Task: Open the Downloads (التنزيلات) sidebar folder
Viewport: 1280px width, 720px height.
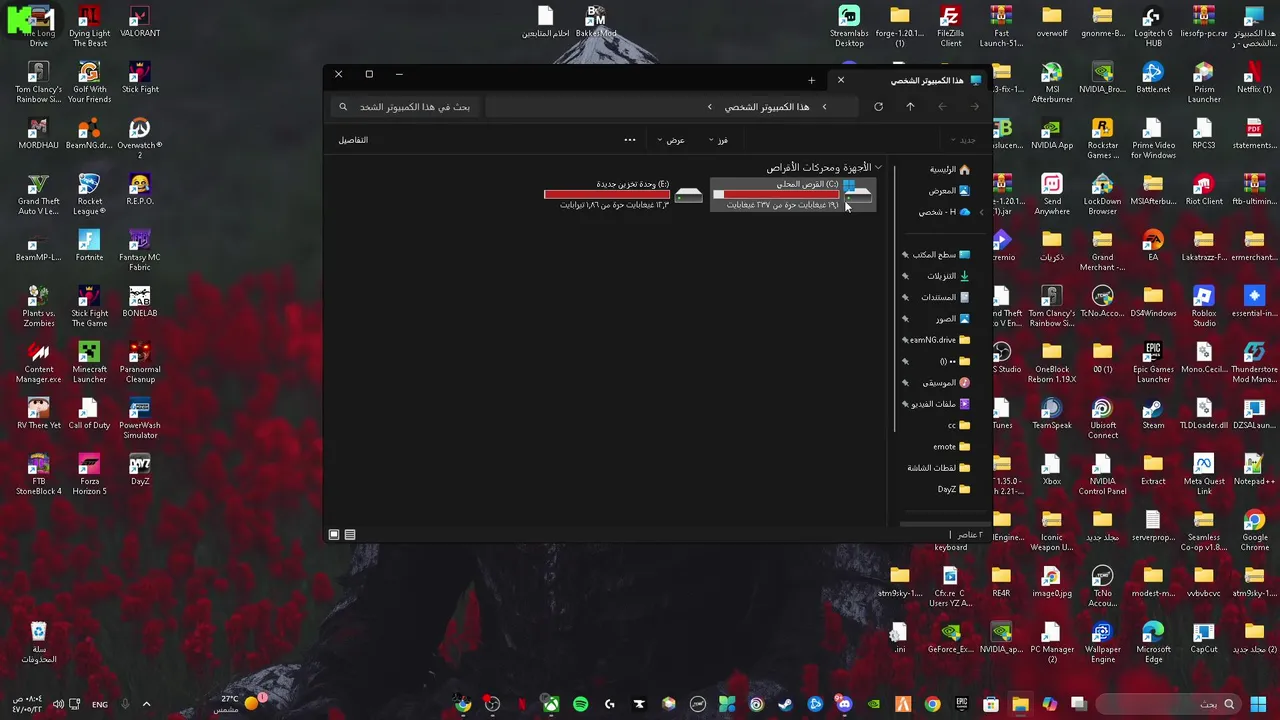Action: (948, 276)
